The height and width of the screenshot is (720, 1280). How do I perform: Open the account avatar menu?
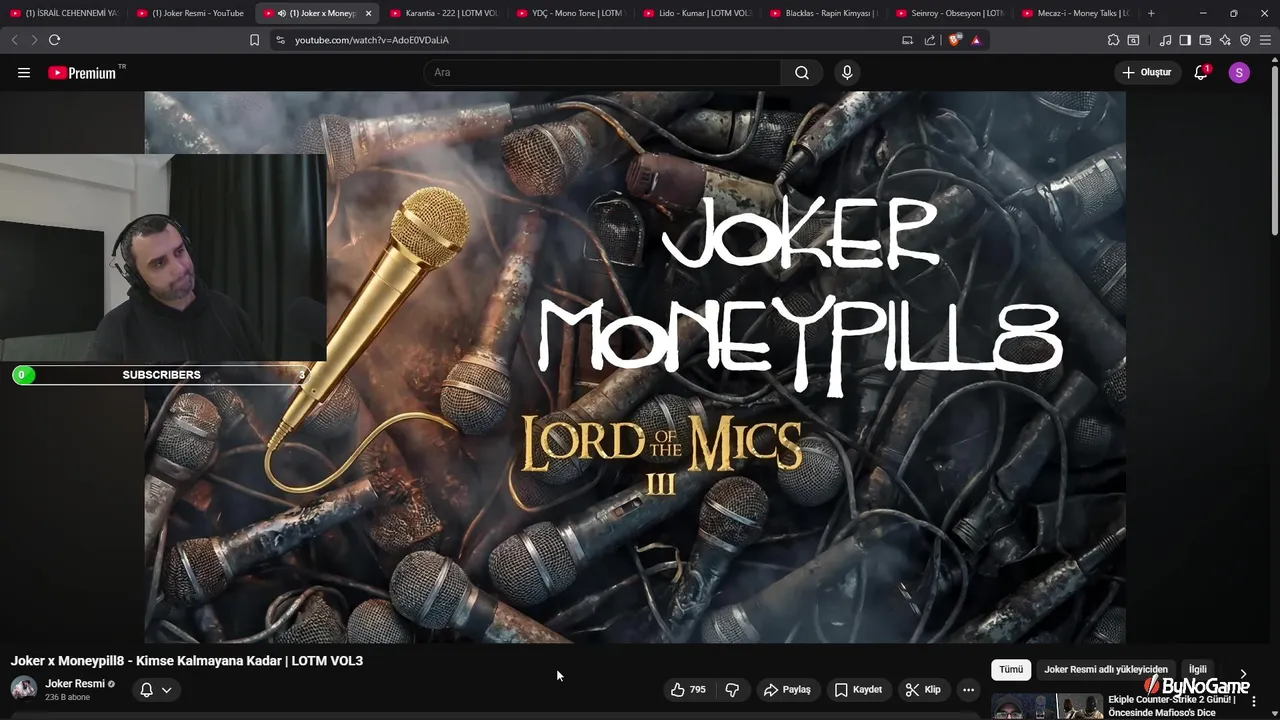pyautogui.click(x=1239, y=72)
